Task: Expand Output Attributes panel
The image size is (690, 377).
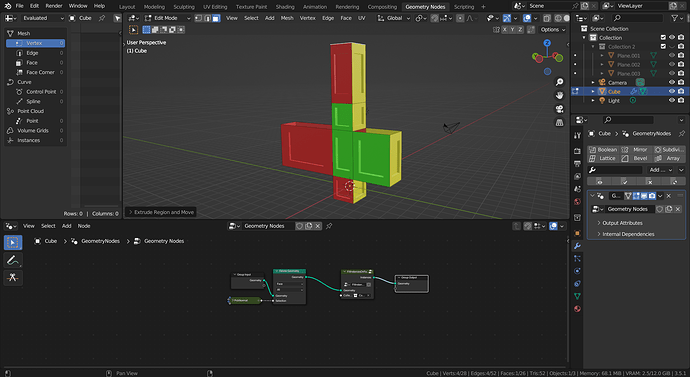Action: pyautogui.click(x=622, y=223)
